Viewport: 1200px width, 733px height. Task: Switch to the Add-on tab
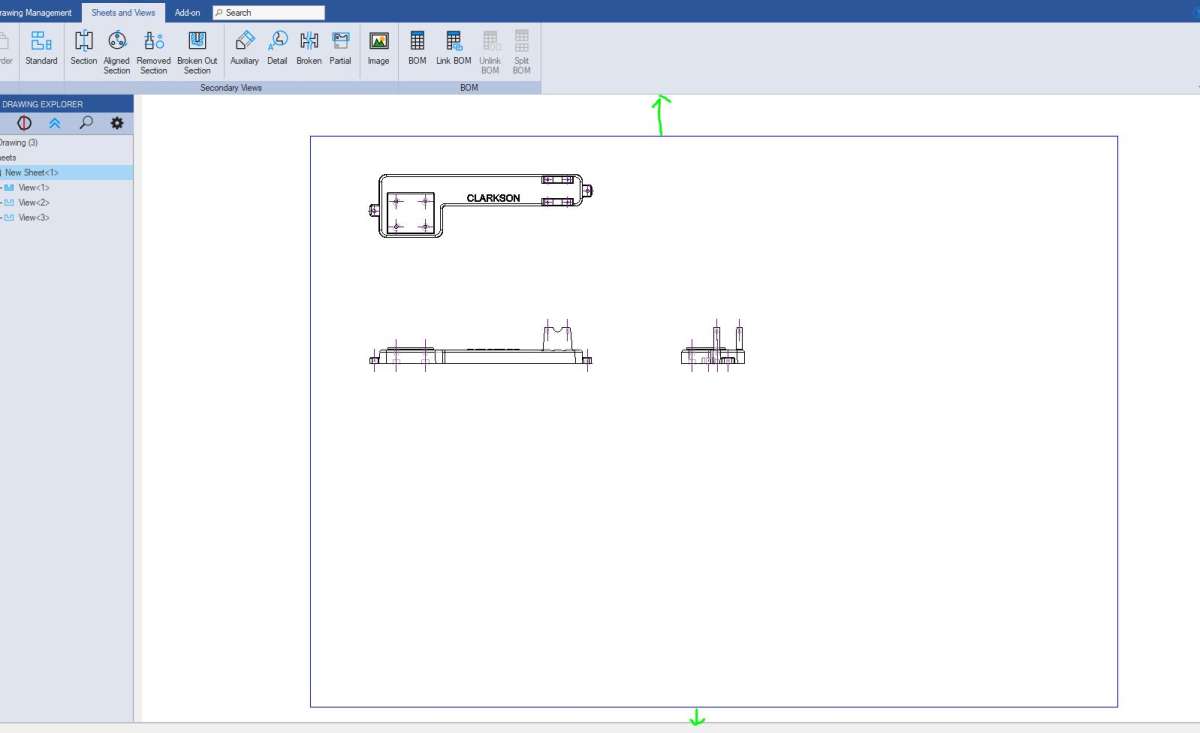(x=188, y=13)
